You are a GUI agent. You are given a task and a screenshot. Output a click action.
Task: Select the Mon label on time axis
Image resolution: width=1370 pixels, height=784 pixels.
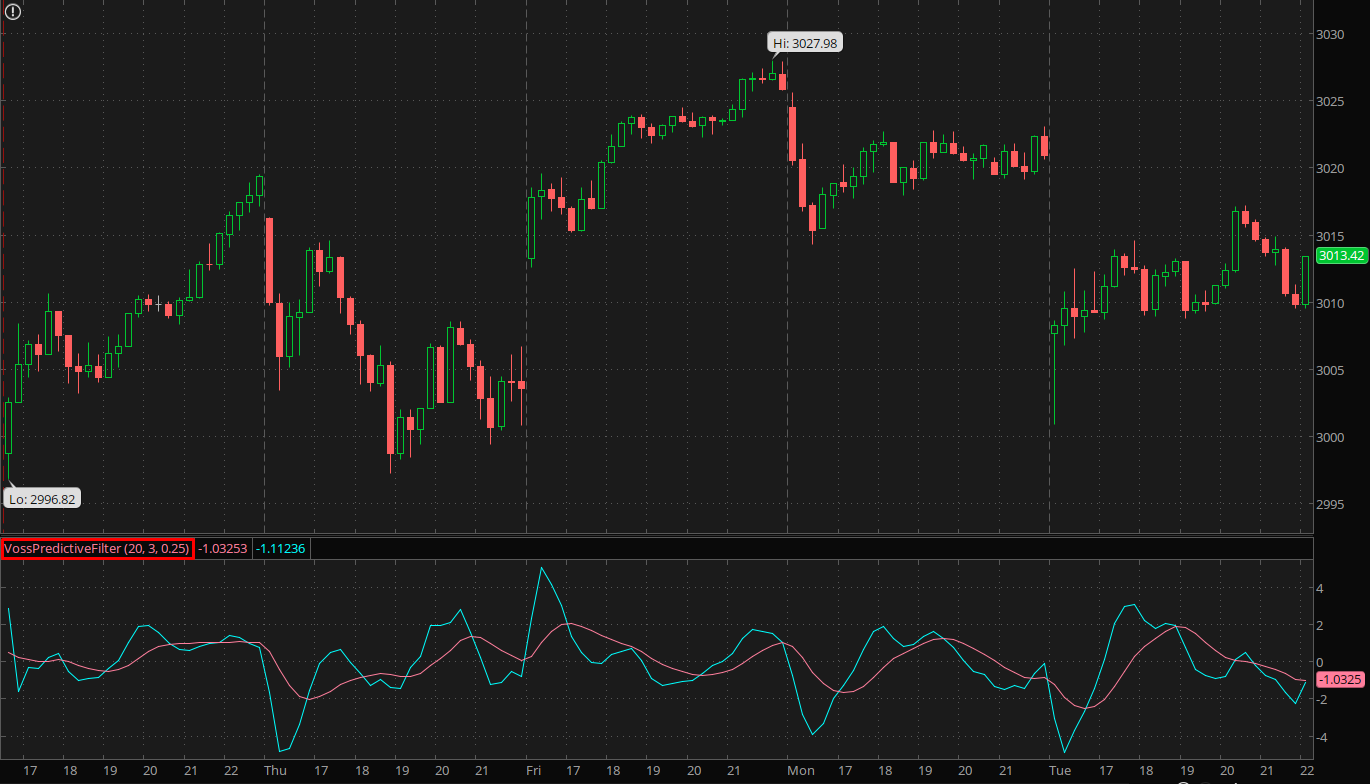tap(800, 771)
